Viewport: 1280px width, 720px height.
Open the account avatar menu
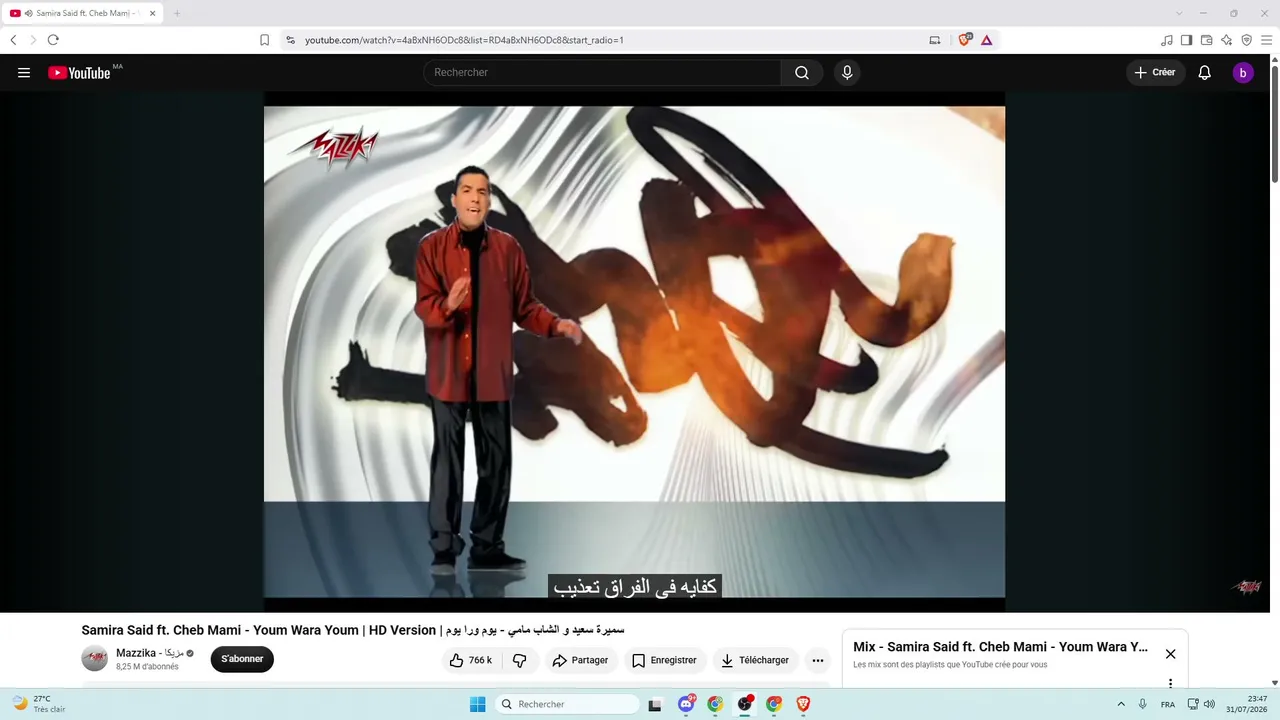click(x=1243, y=73)
